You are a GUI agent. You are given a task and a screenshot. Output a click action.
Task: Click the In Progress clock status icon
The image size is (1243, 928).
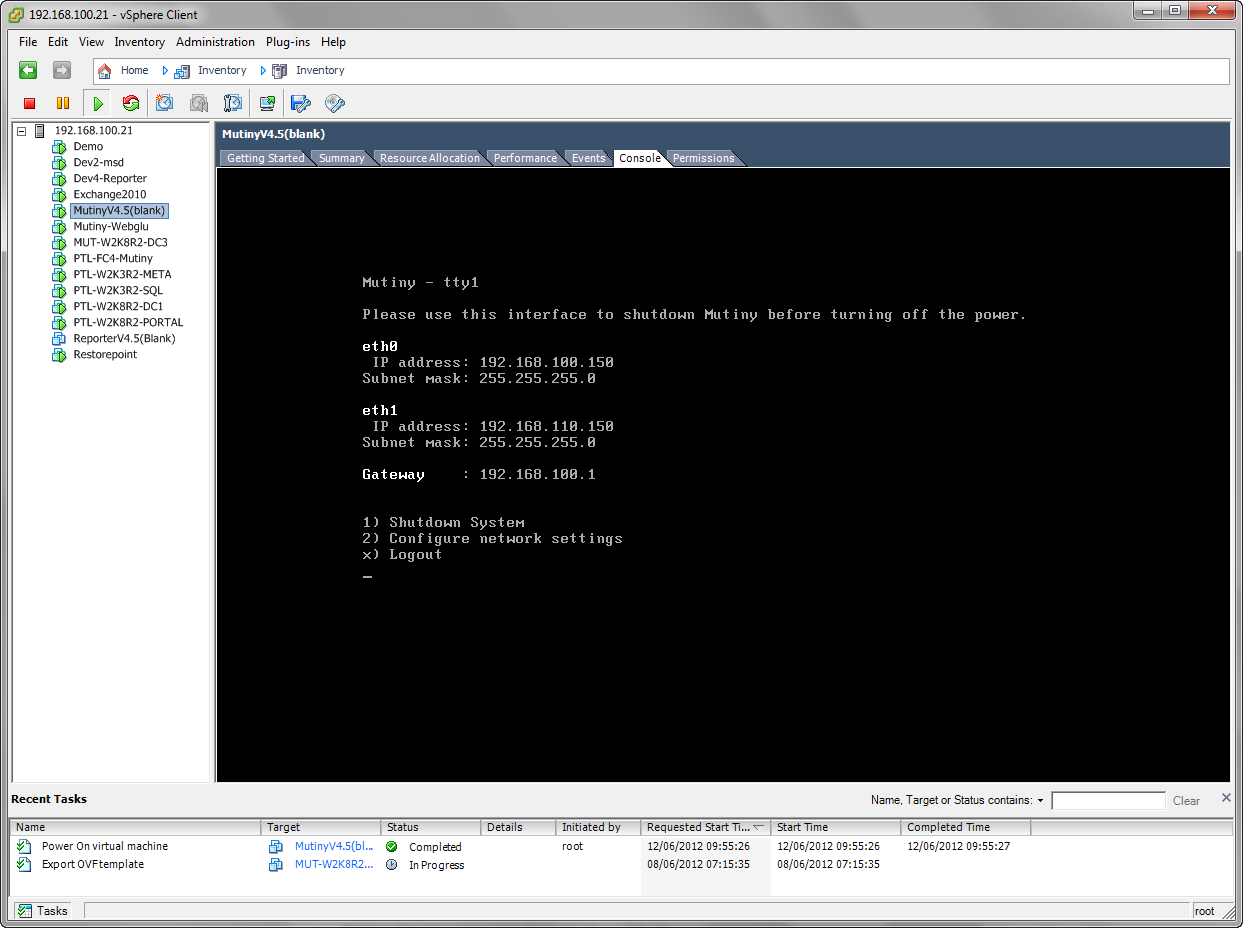(392, 864)
